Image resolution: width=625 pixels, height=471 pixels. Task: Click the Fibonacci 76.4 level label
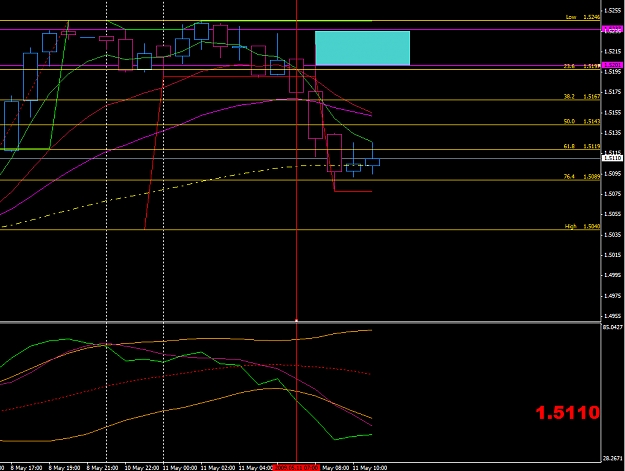[582, 177]
